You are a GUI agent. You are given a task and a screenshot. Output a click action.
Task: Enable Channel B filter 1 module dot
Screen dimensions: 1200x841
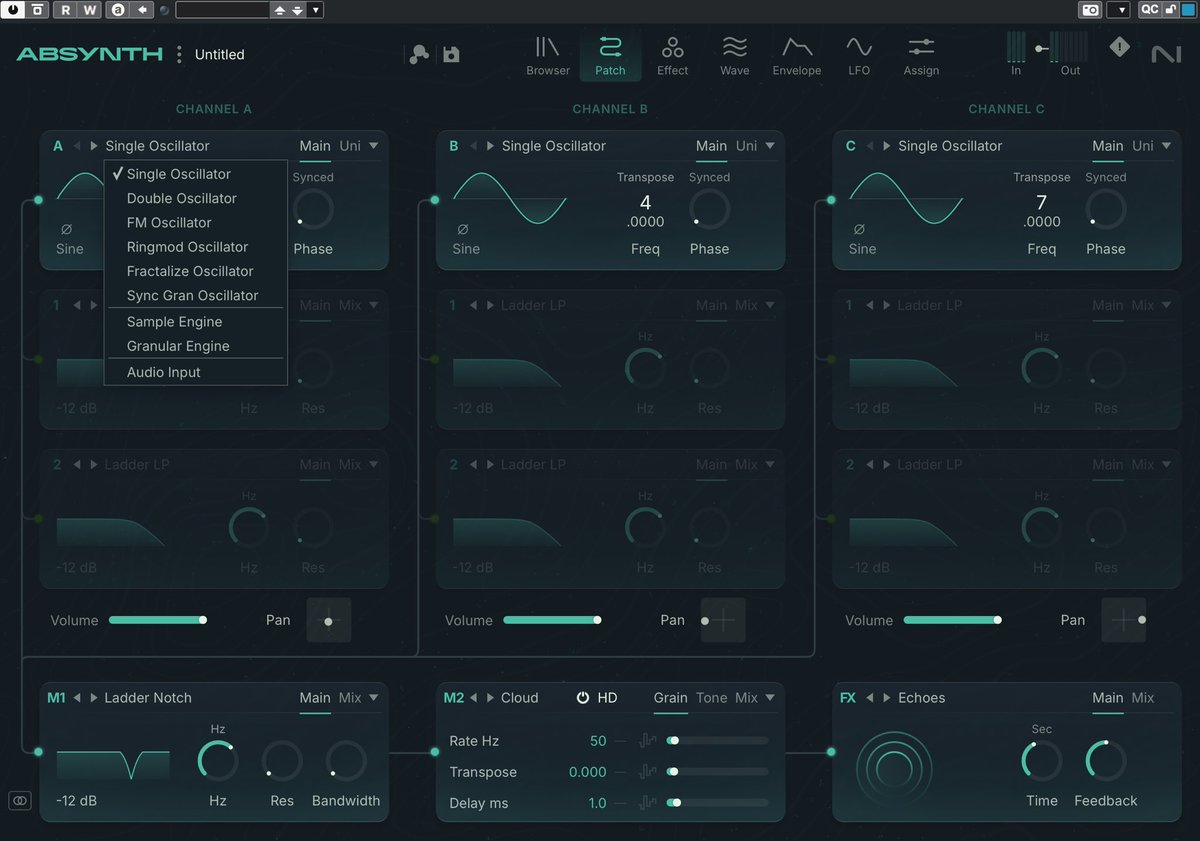coord(435,358)
